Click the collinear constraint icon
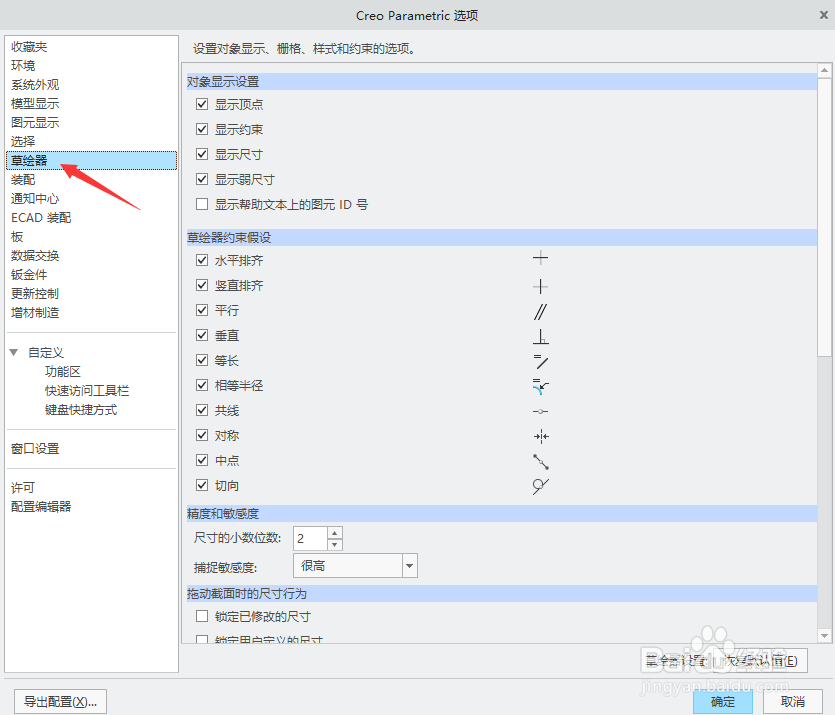This screenshot has height=715, width=835. (540, 412)
